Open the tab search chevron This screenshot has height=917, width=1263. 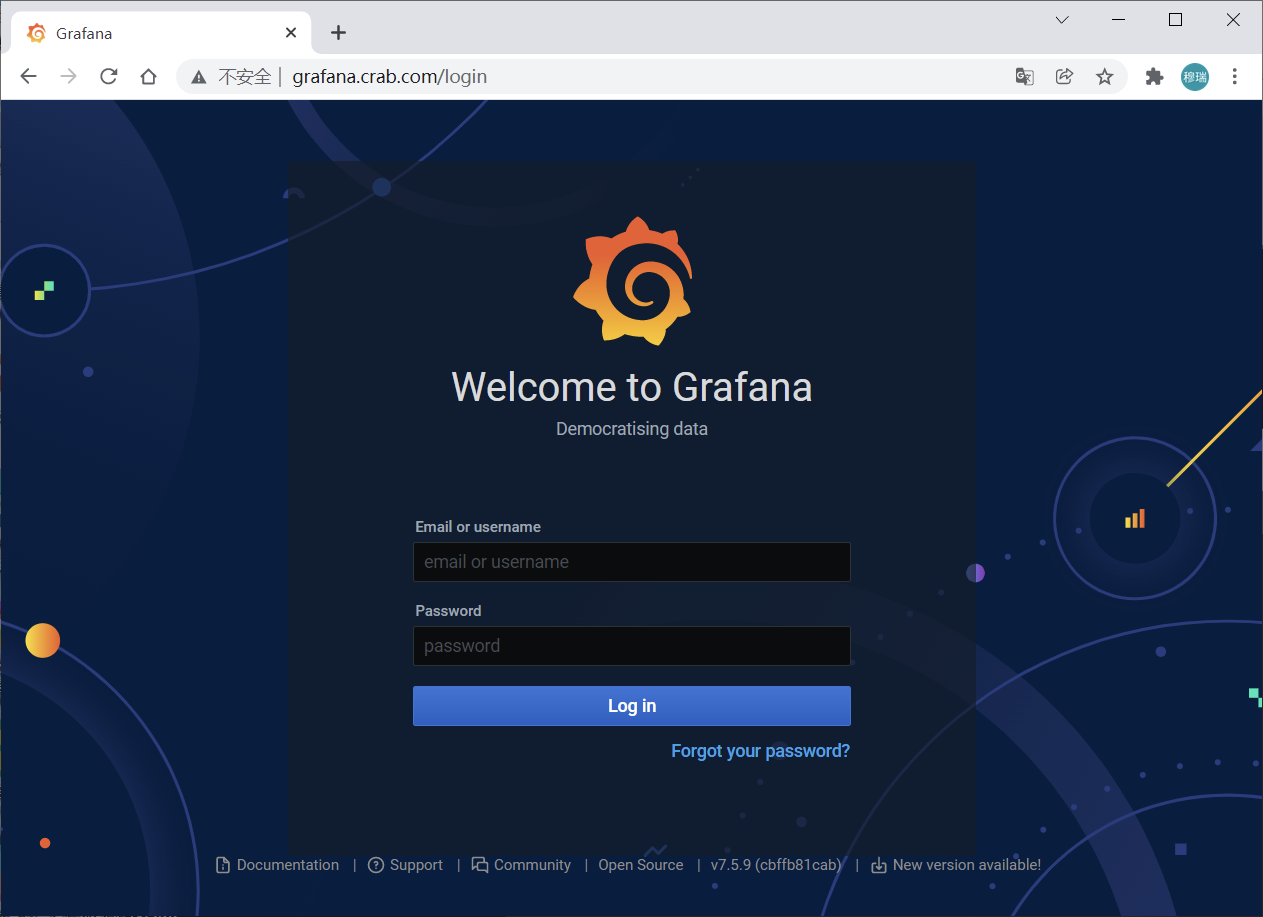[1062, 20]
